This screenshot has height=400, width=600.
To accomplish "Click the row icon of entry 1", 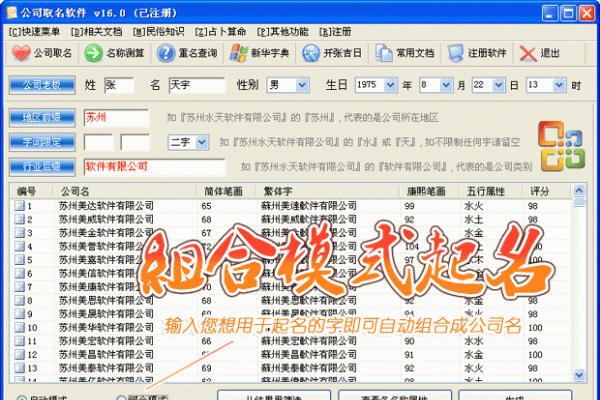I will coord(19,206).
